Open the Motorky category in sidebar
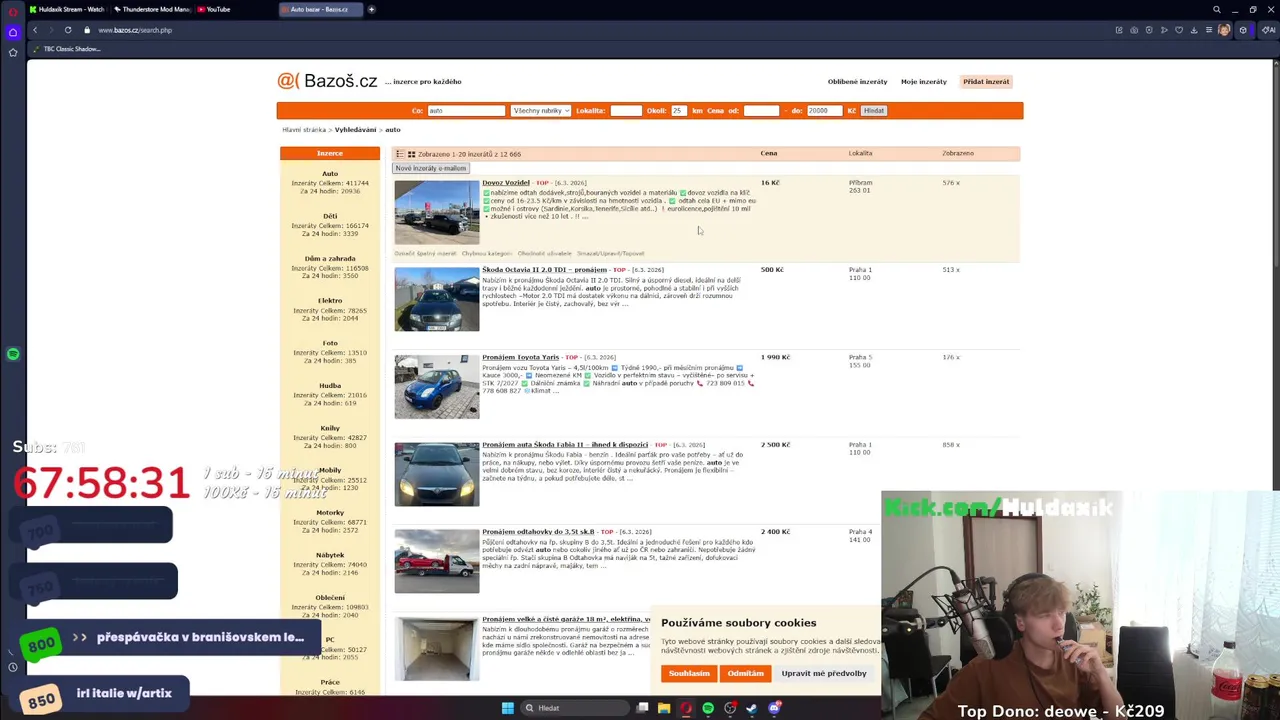1280x720 pixels. click(330, 513)
